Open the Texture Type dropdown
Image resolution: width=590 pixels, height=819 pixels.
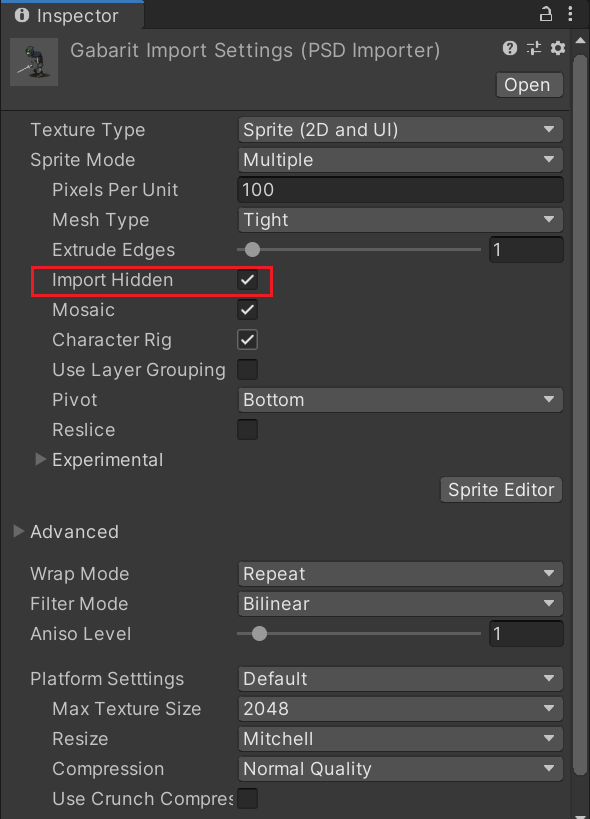(400, 130)
